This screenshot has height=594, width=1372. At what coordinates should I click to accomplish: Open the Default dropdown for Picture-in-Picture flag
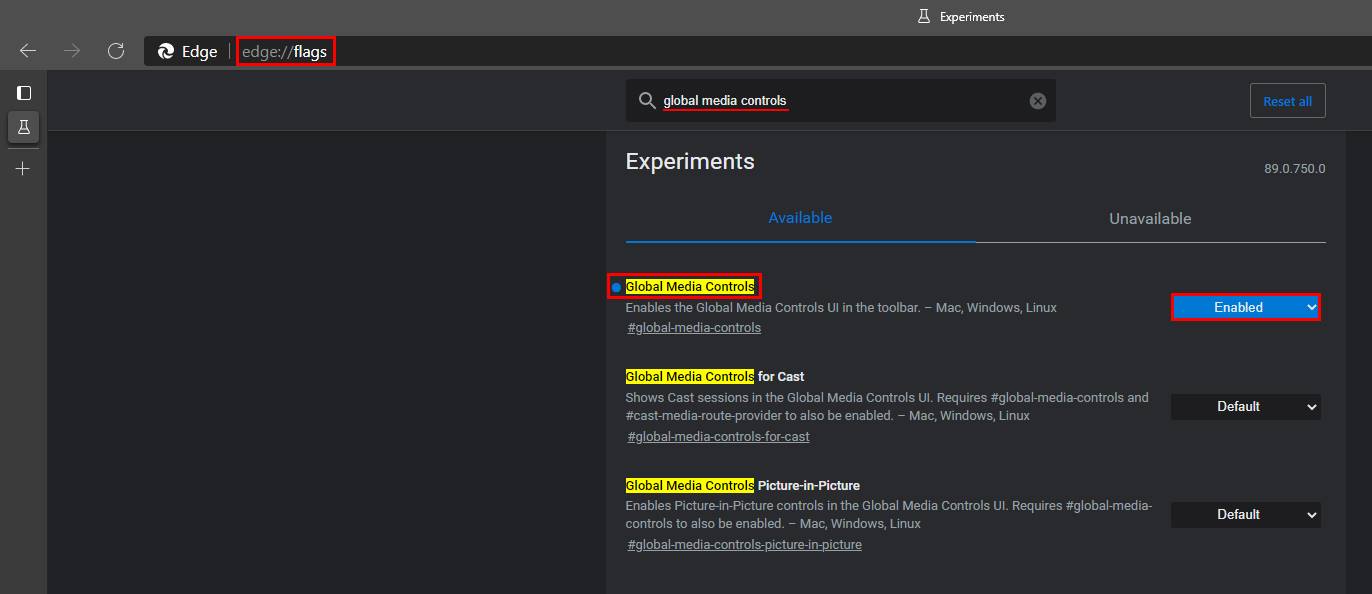tap(1246, 514)
